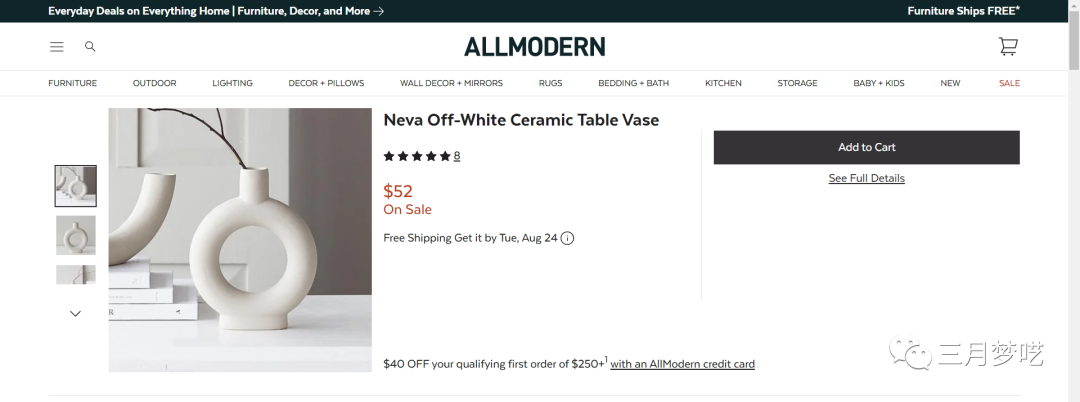The width and height of the screenshot is (1080, 402).
Task: Select the Rugs navigation item
Action: click(x=550, y=83)
